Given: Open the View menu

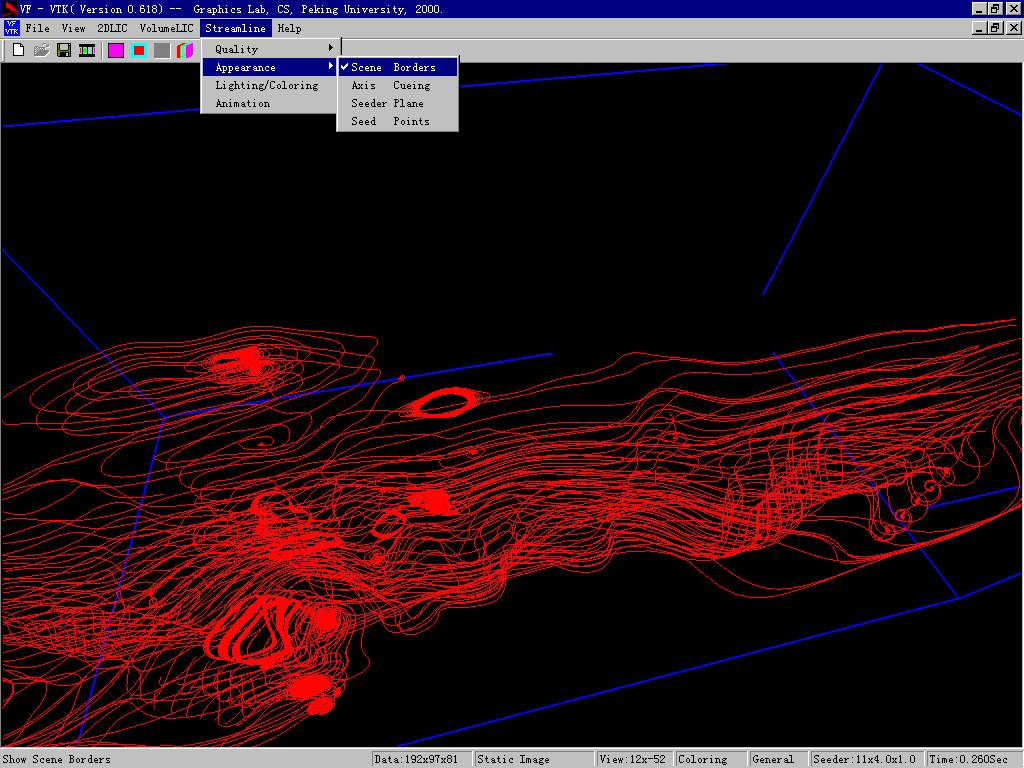Looking at the screenshot, I should click(x=74, y=28).
